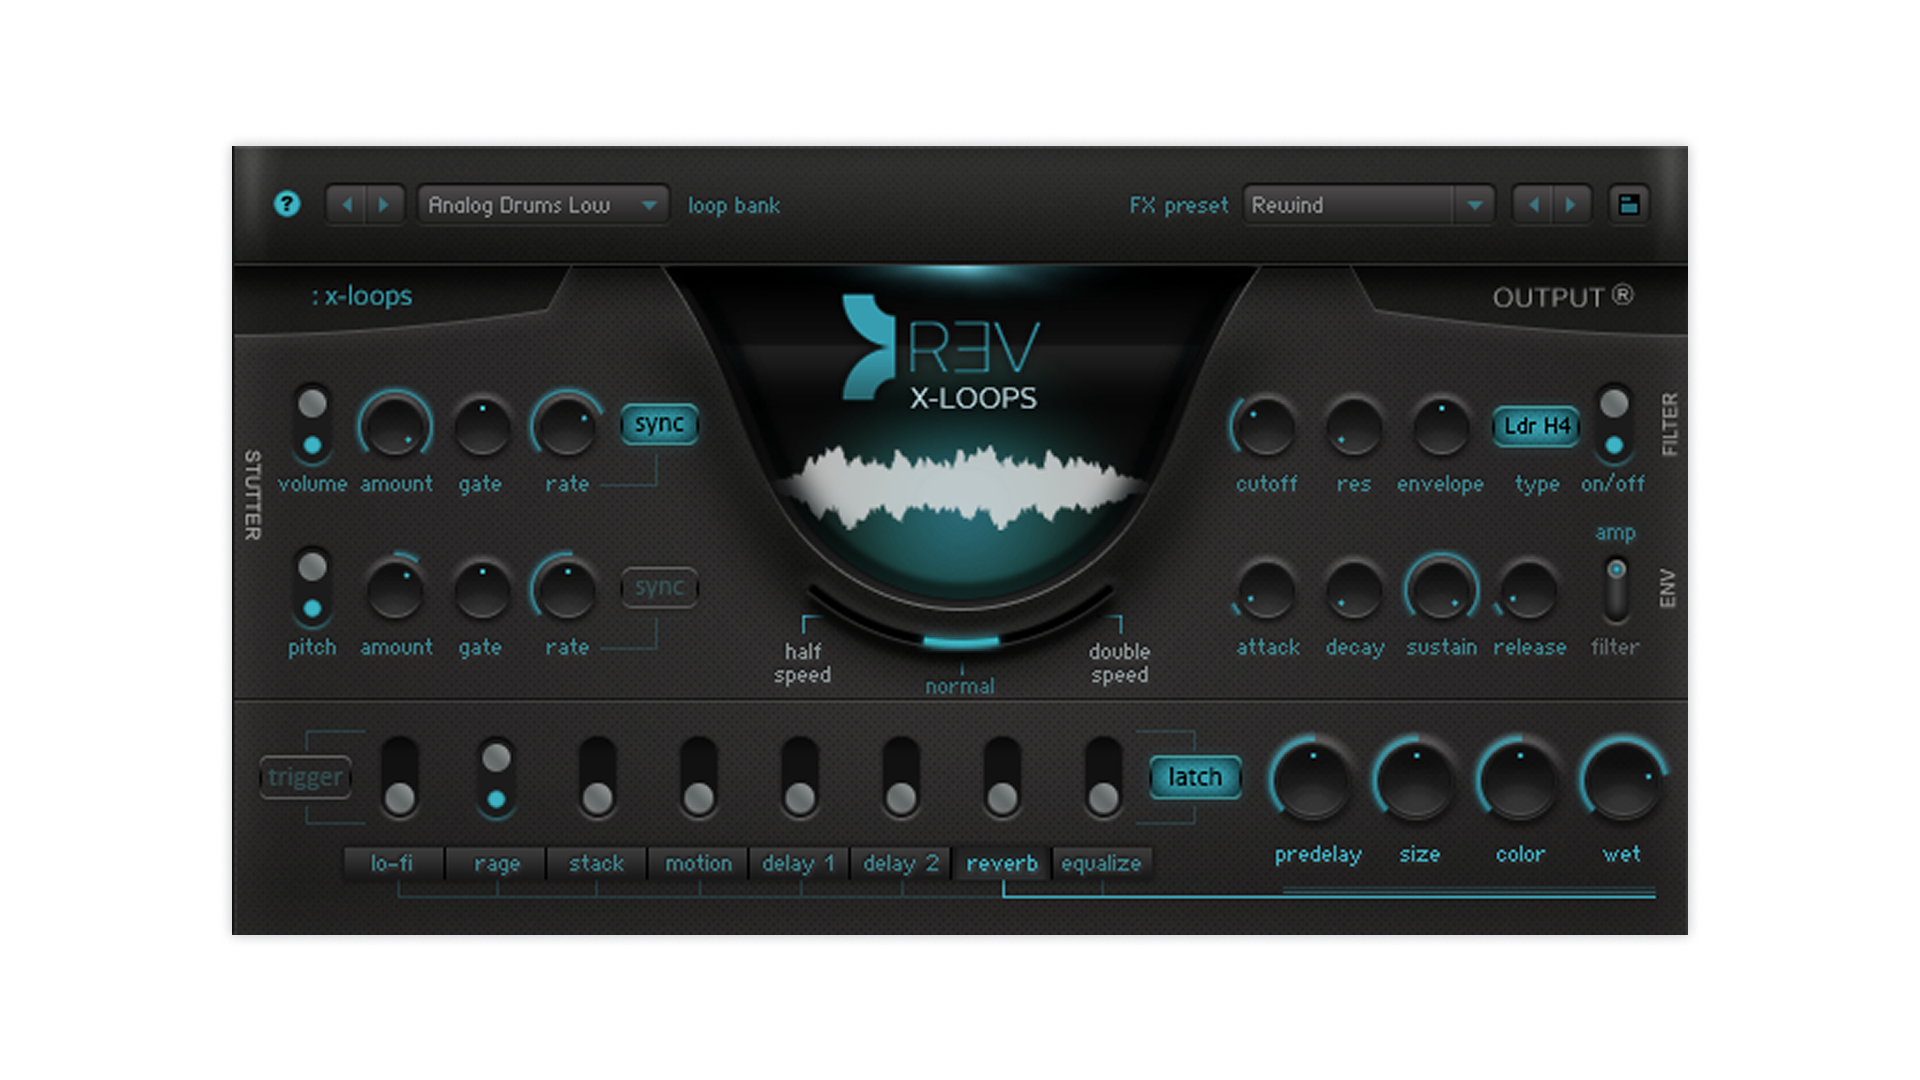The height and width of the screenshot is (1080, 1920).
Task: Click the latch button
Action: coord(1195,777)
